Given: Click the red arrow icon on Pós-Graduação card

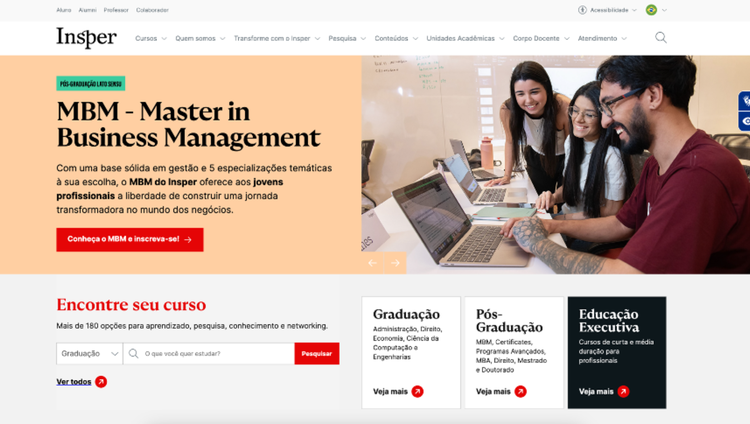Looking at the screenshot, I should point(520,391).
